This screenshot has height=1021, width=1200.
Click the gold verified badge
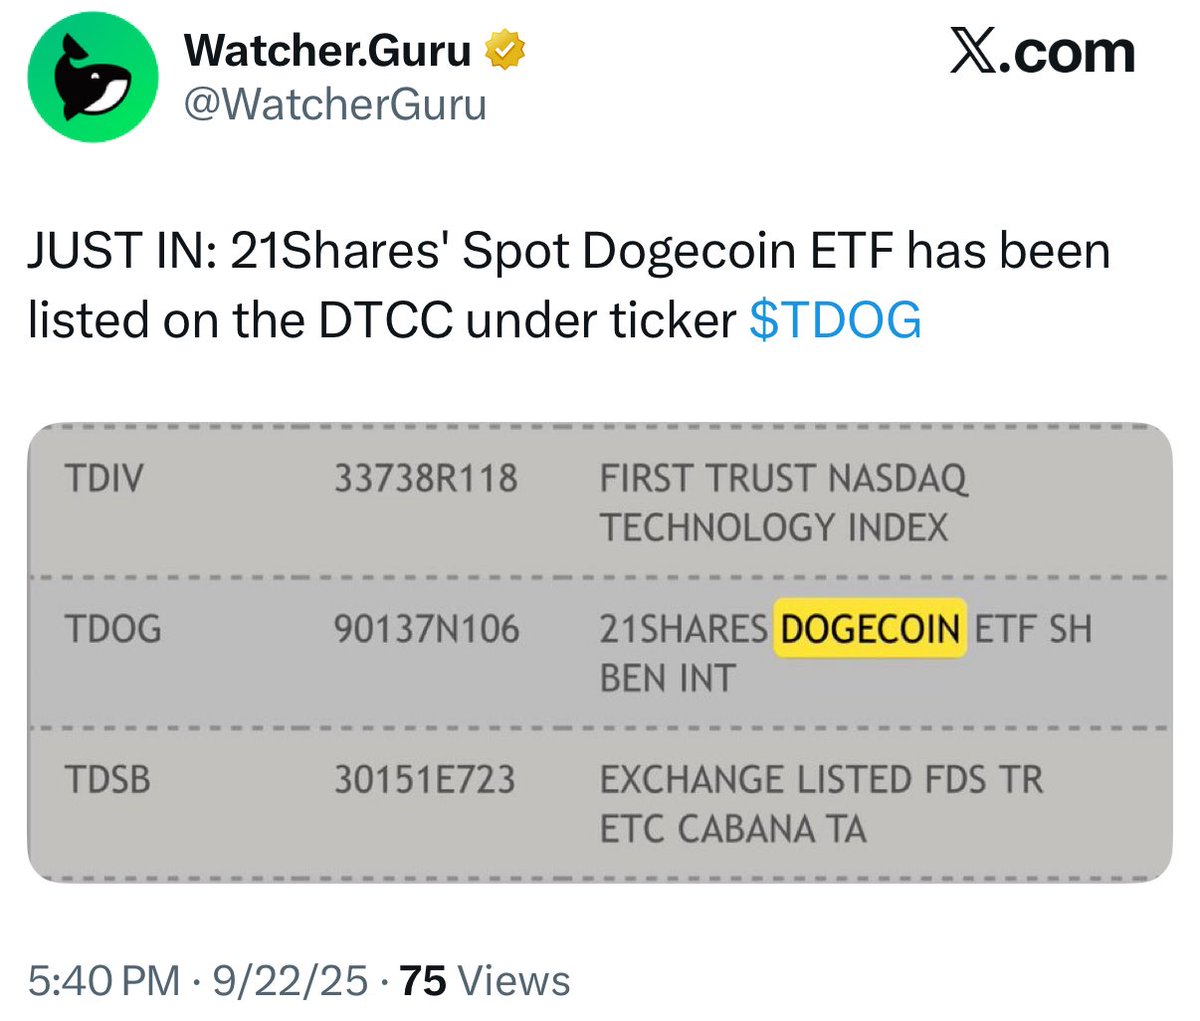(506, 51)
